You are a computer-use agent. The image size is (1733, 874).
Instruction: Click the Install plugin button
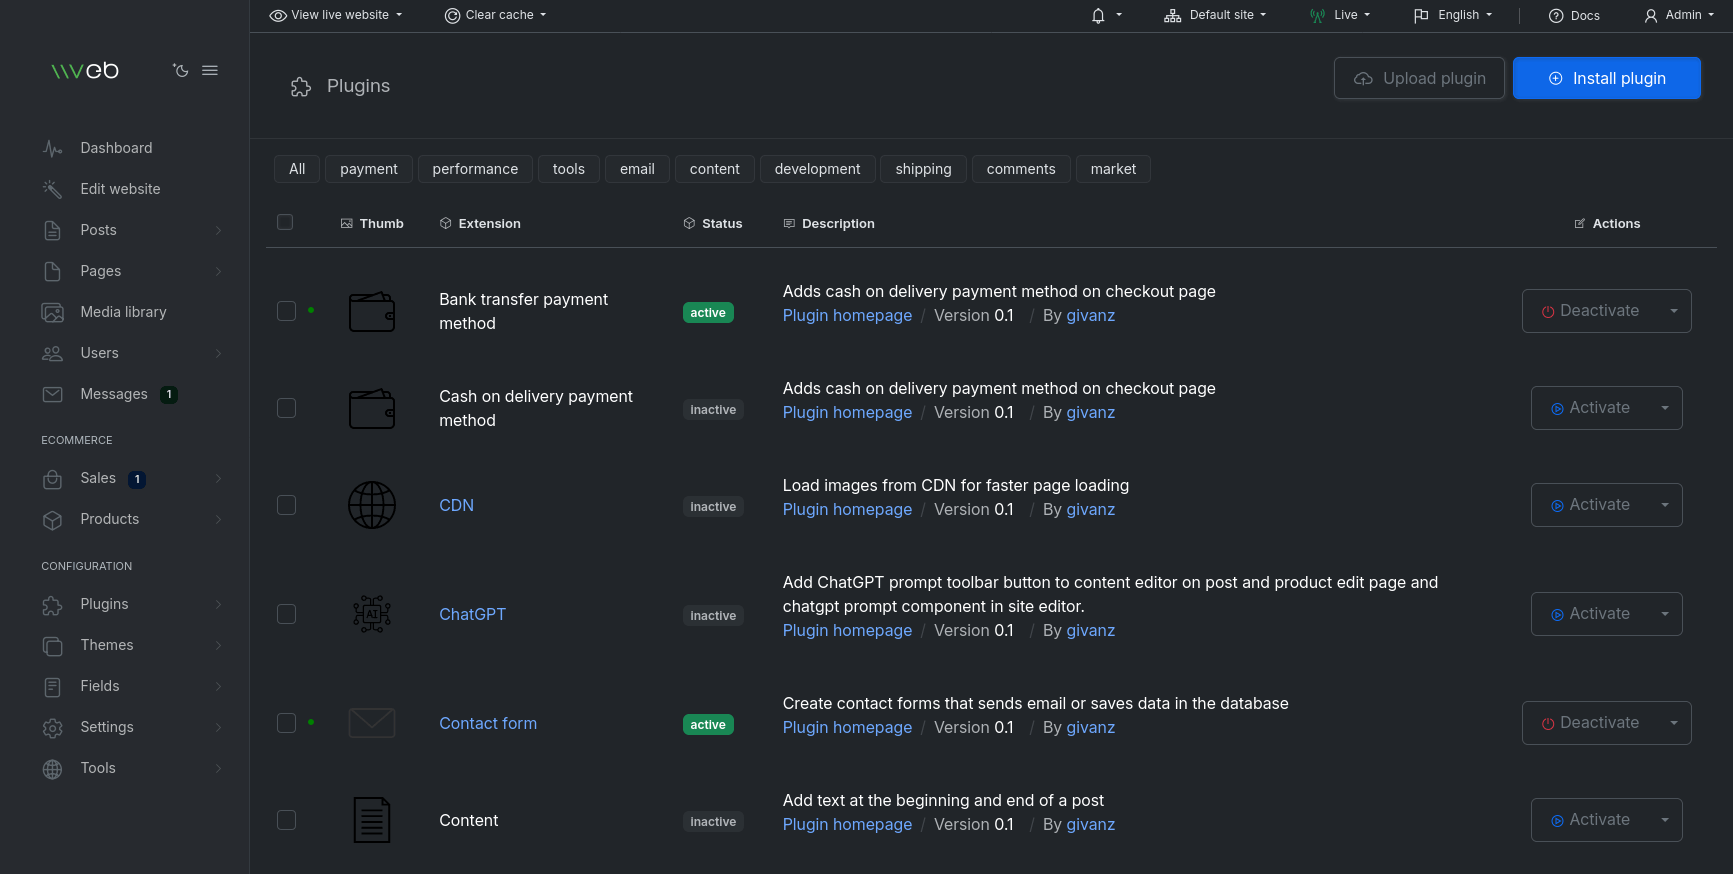[1606, 78]
